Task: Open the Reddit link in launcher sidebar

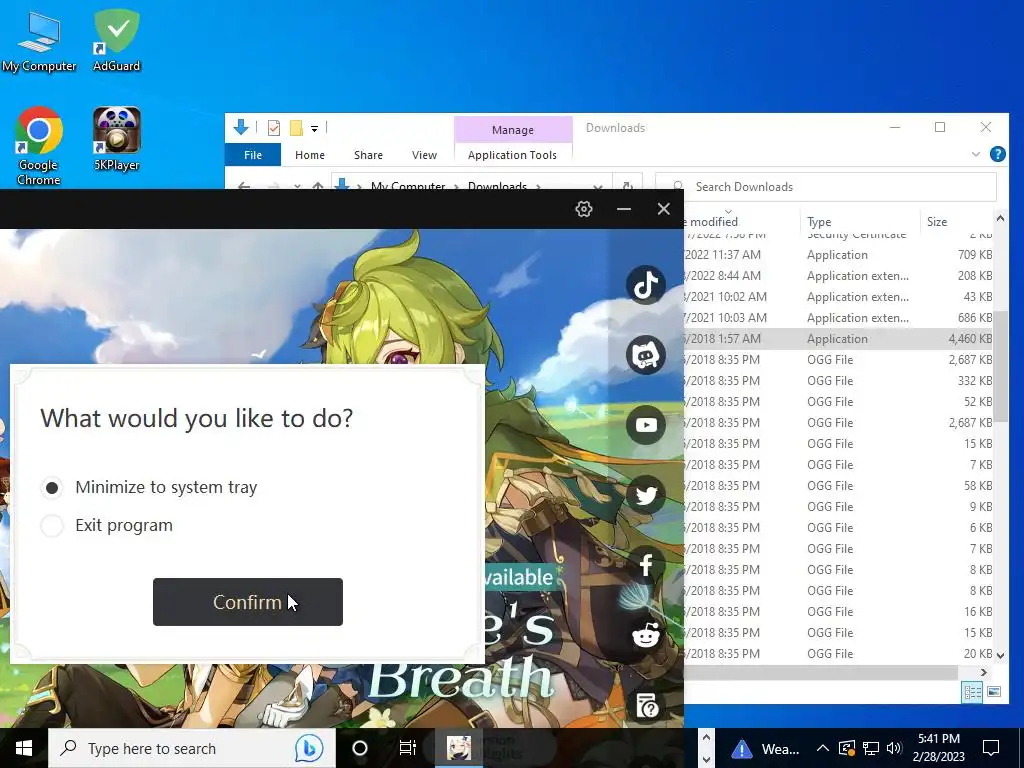Action: pos(646,635)
